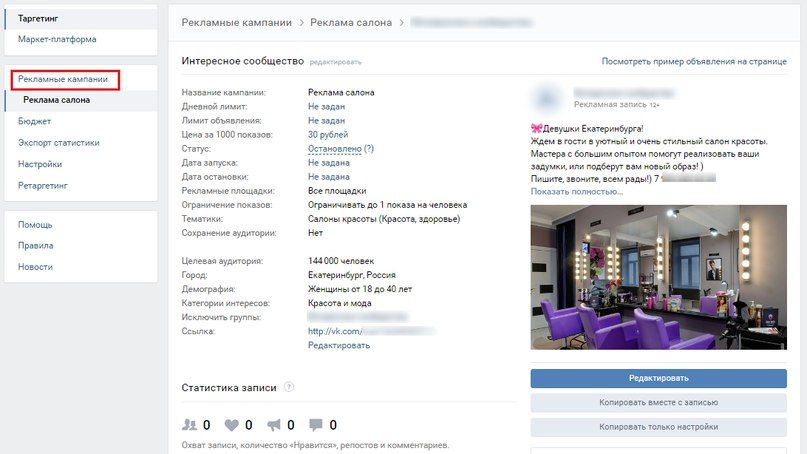Click Реклама салона in the breadcrumb
This screenshot has width=807, height=454.
coord(350,23)
